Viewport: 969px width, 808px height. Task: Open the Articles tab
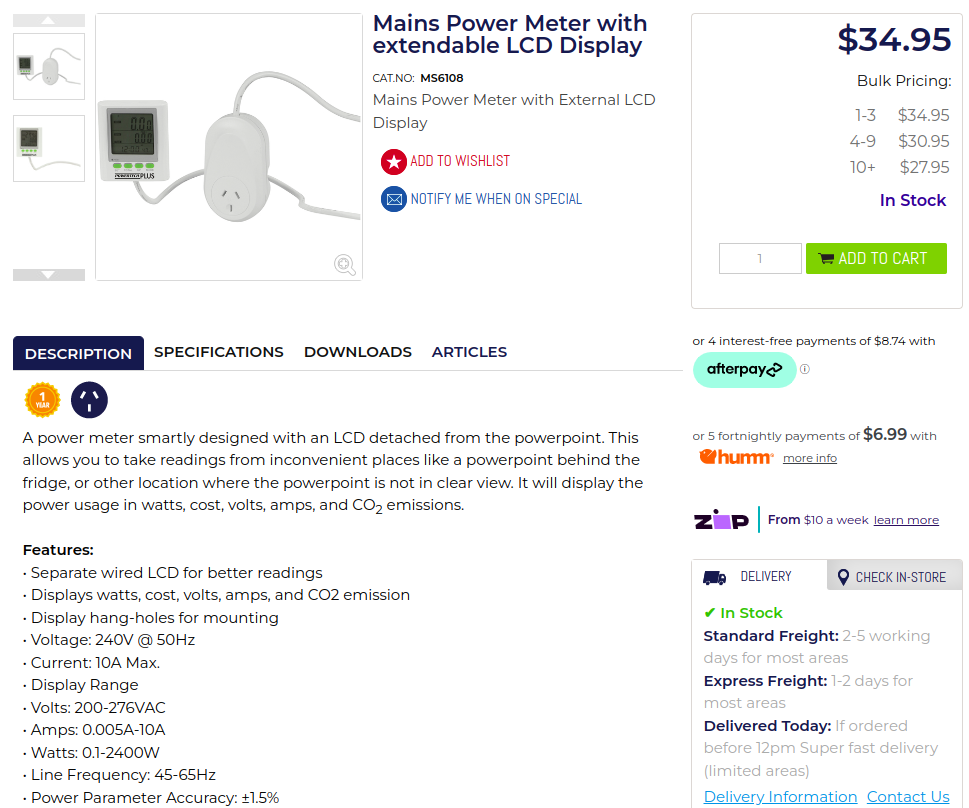[x=469, y=352]
